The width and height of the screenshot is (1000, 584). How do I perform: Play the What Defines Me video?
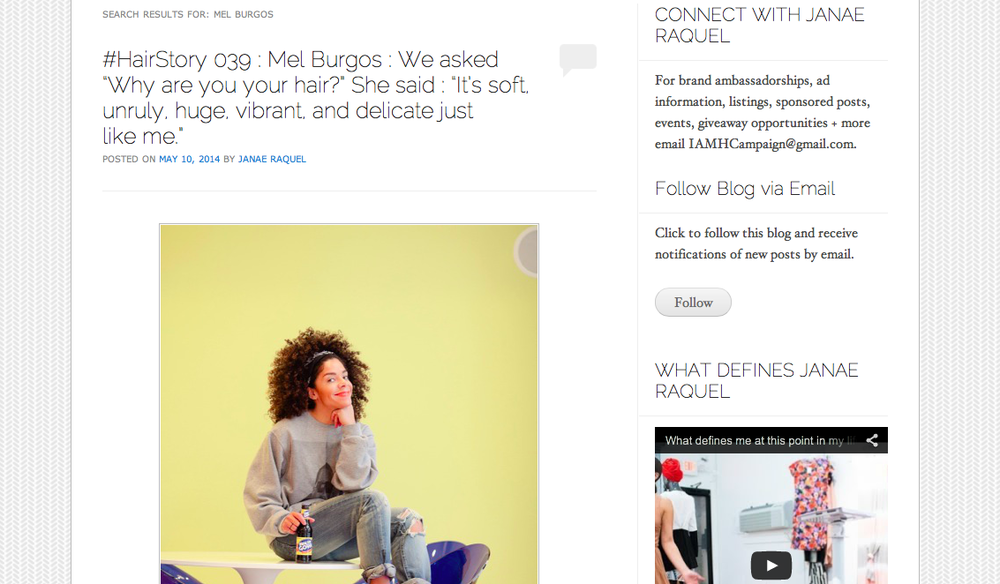click(x=771, y=565)
